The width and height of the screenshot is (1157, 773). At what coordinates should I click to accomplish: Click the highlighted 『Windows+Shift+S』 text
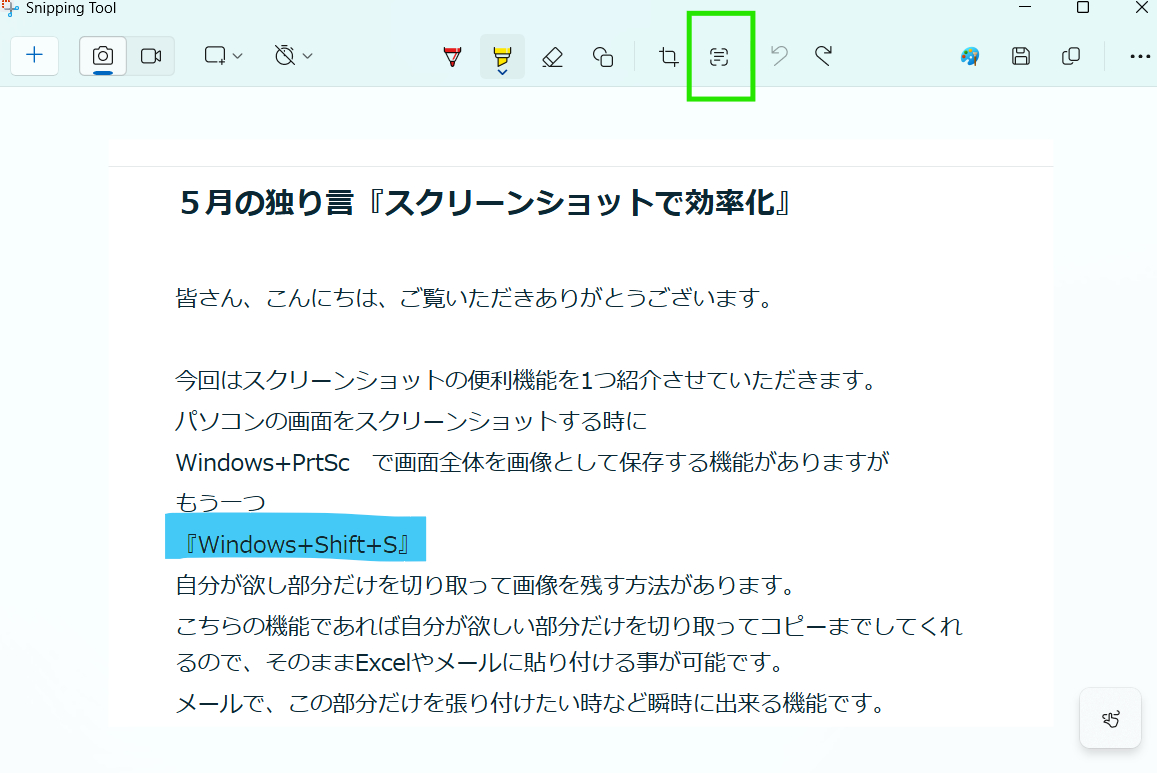tap(296, 544)
